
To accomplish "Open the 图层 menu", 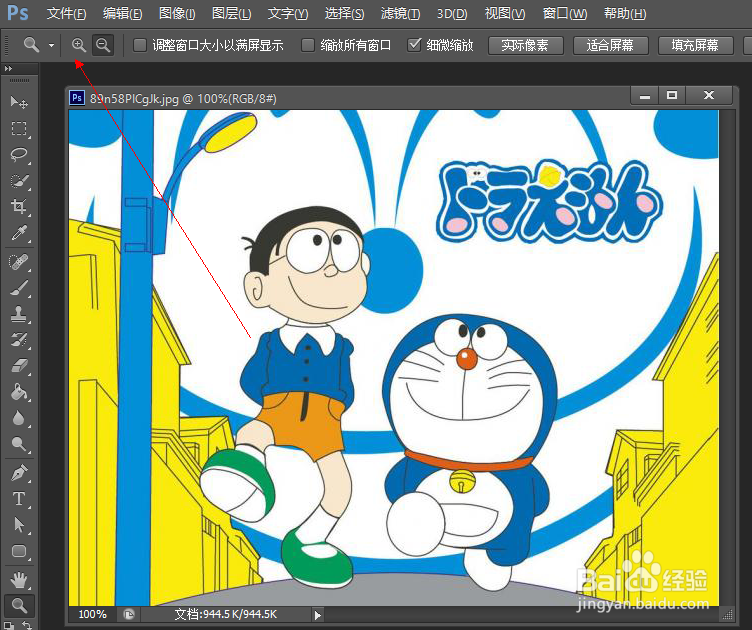I will coord(231,13).
